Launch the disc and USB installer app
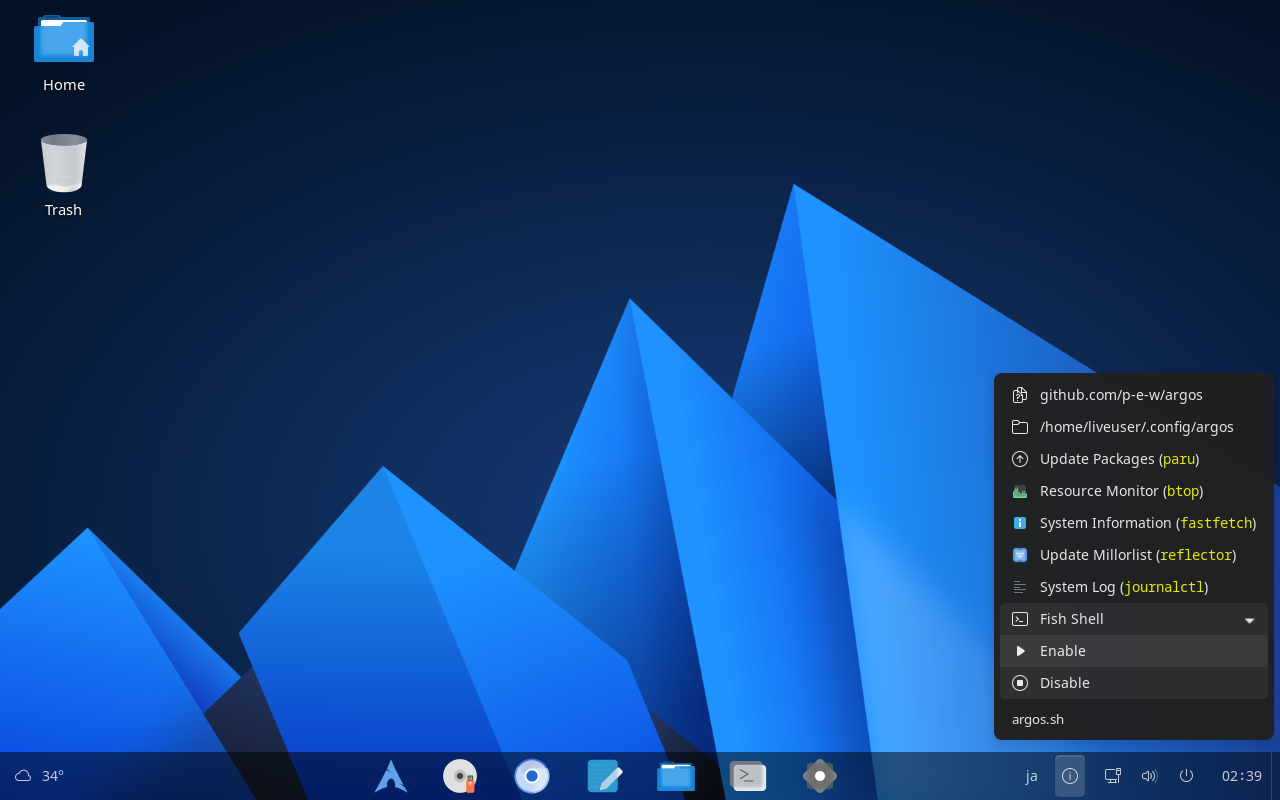This screenshot has height=800, width=1280. coord(461,776)
